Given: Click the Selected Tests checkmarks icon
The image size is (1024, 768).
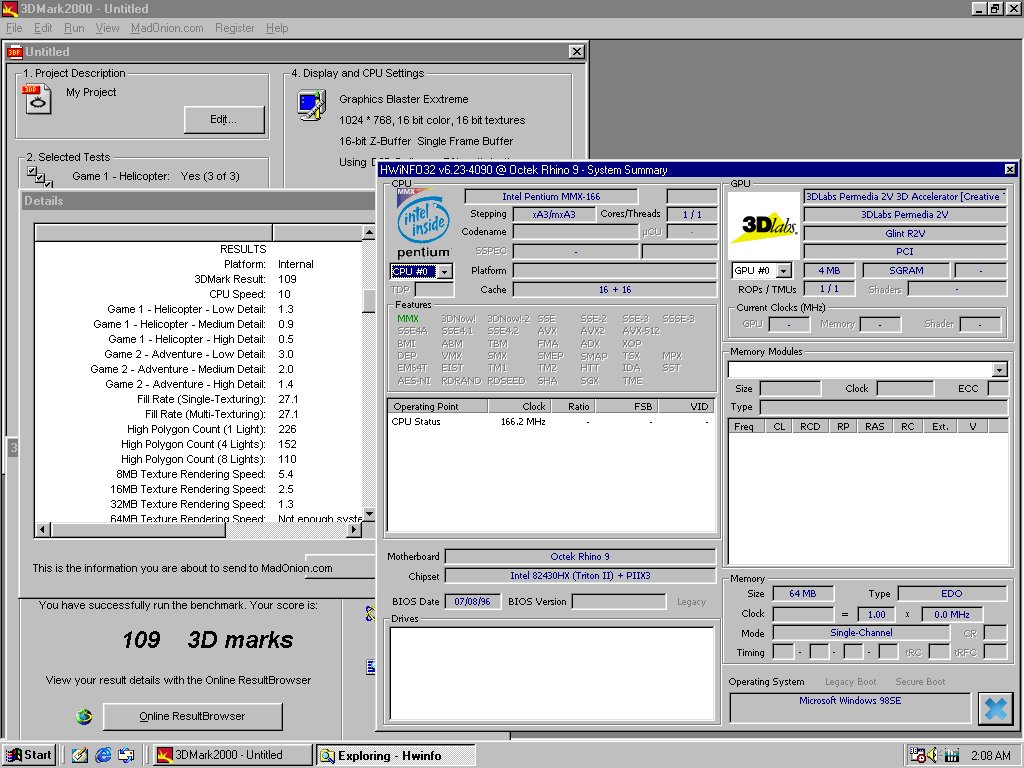Looking at the screenshot, I should [39, 176].
